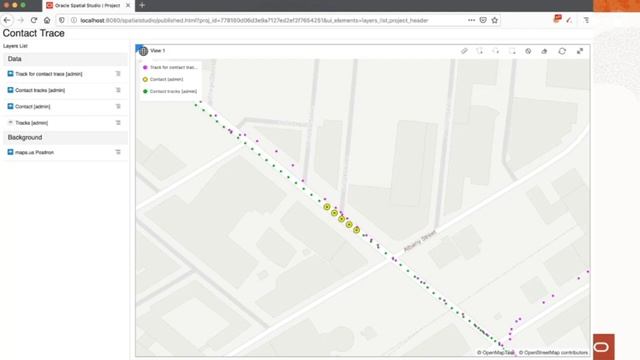Click green Contact tracks legend swatch
Image resolution: width=640 pixels, height=360 pixels.
[145, 91]
